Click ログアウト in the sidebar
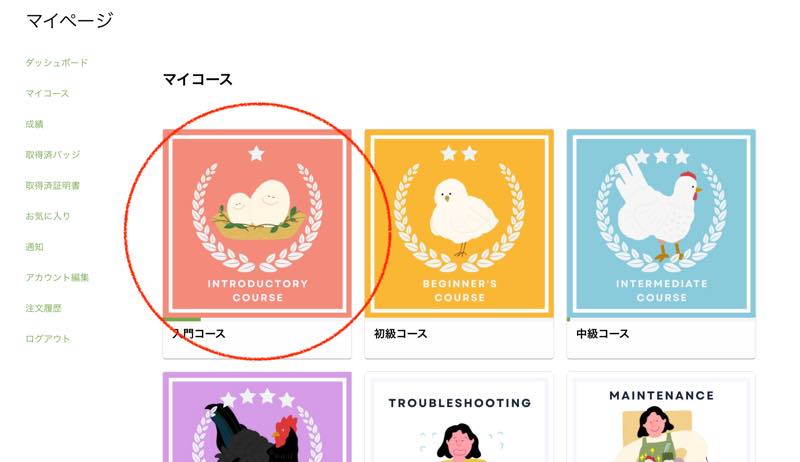 (47, 339)
